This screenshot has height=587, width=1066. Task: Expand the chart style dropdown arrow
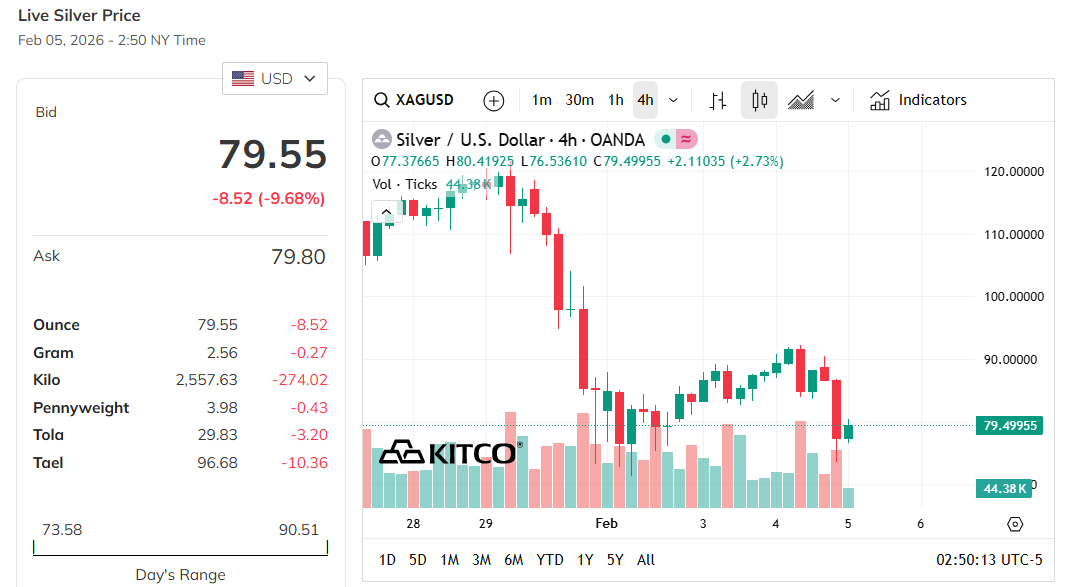coord(835,100)
